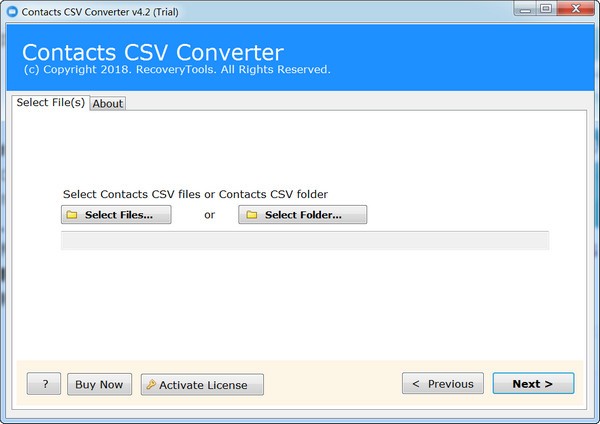Open the About tab
This screenshot has width=600, height=424.
coord(108,104)
